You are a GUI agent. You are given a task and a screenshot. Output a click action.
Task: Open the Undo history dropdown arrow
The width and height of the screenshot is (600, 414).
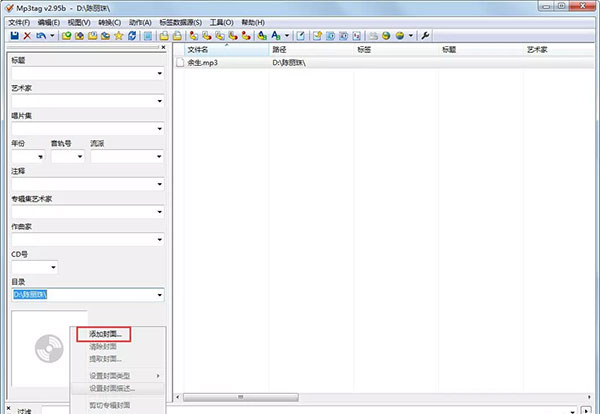[52, 36]
